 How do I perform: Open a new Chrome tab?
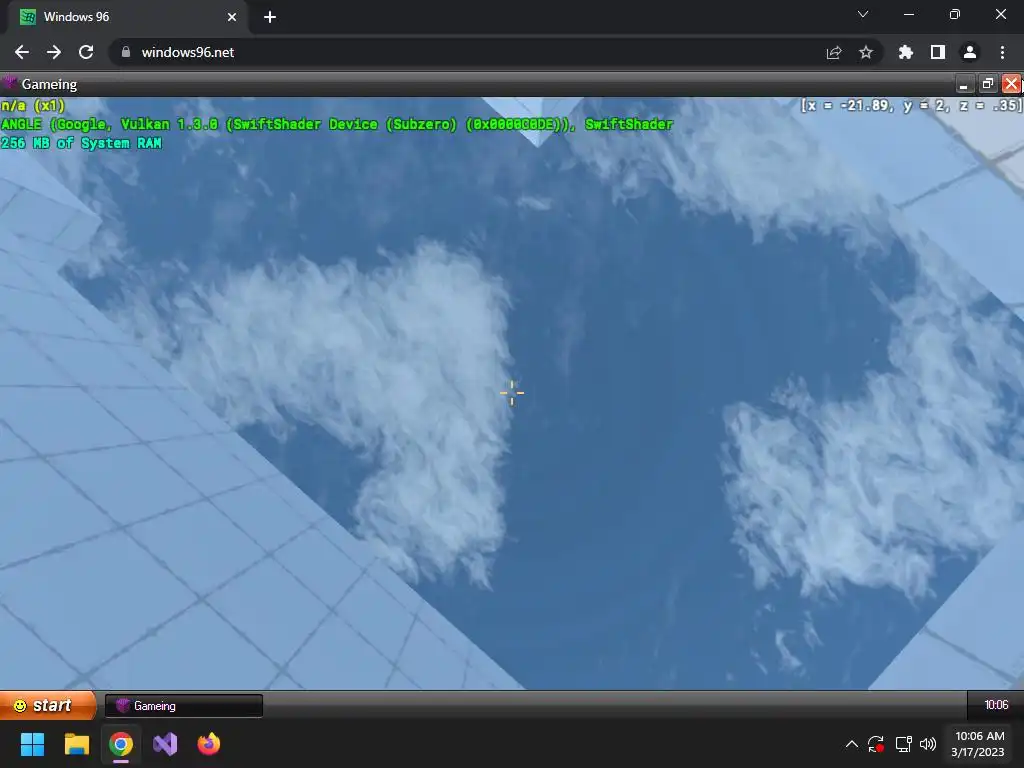270,17
